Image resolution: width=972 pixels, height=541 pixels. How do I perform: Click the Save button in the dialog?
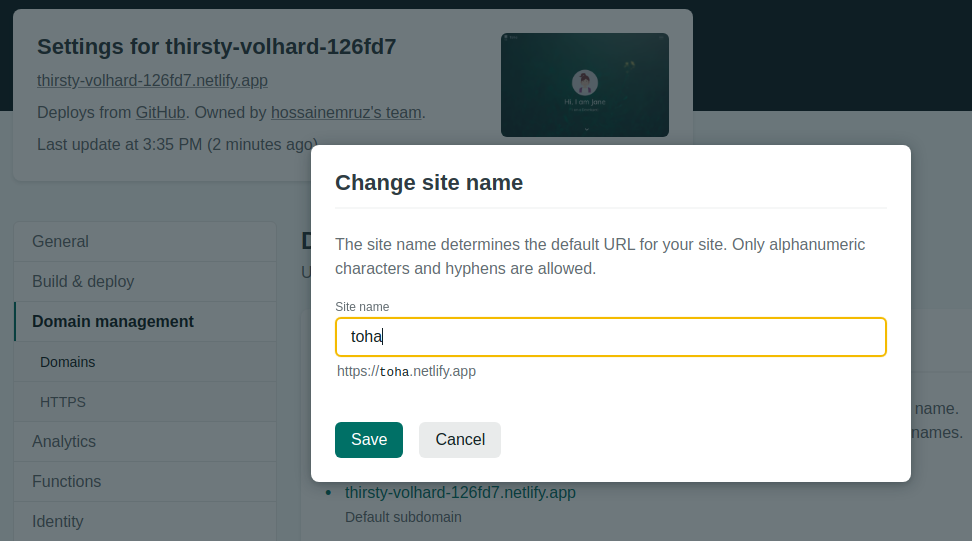coord(368,440)
